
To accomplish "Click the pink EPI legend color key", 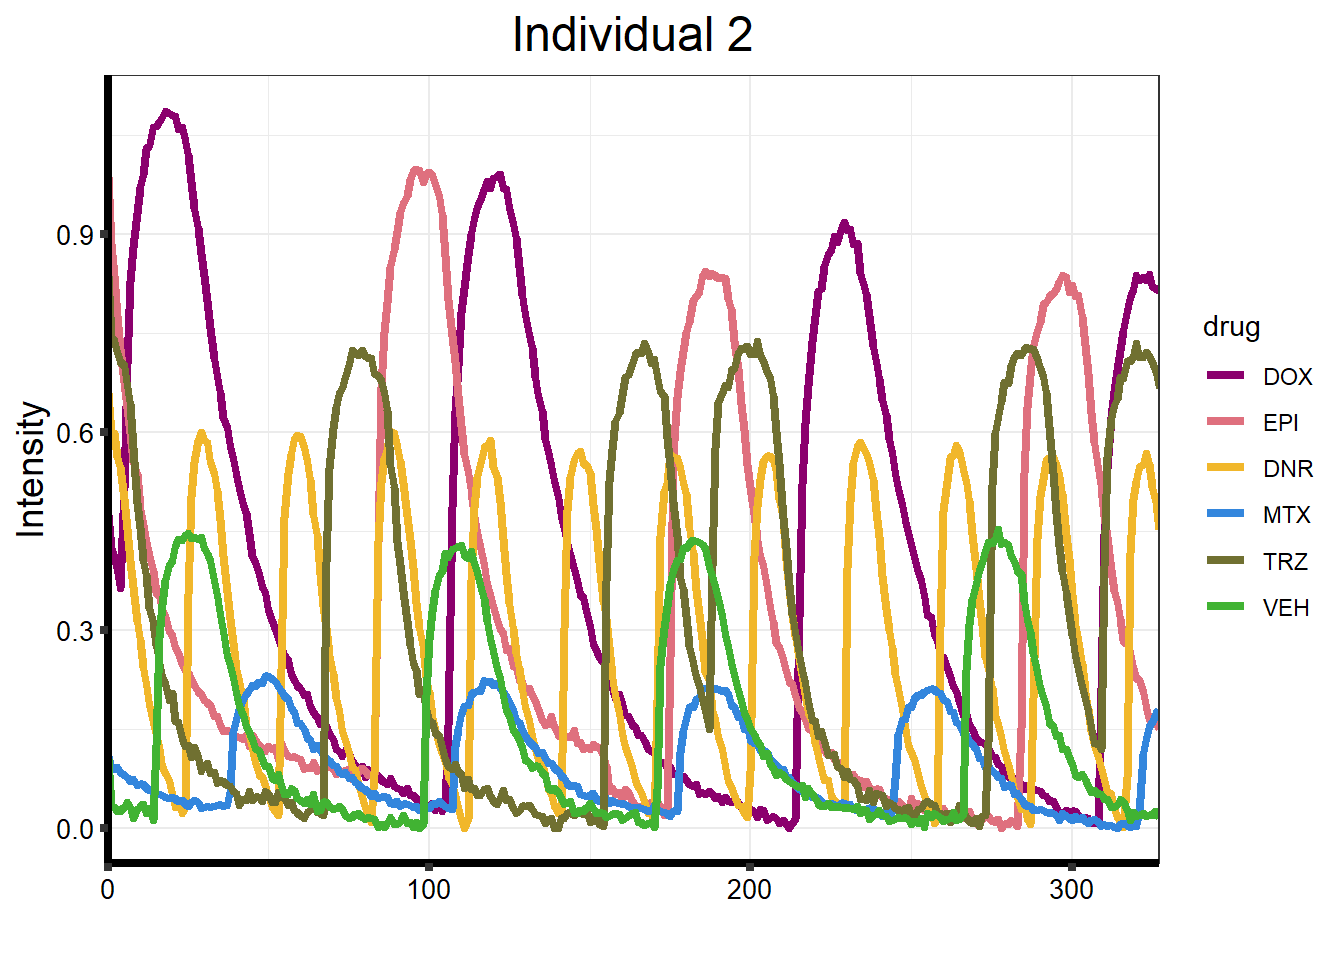I will tap(1225, 422).
